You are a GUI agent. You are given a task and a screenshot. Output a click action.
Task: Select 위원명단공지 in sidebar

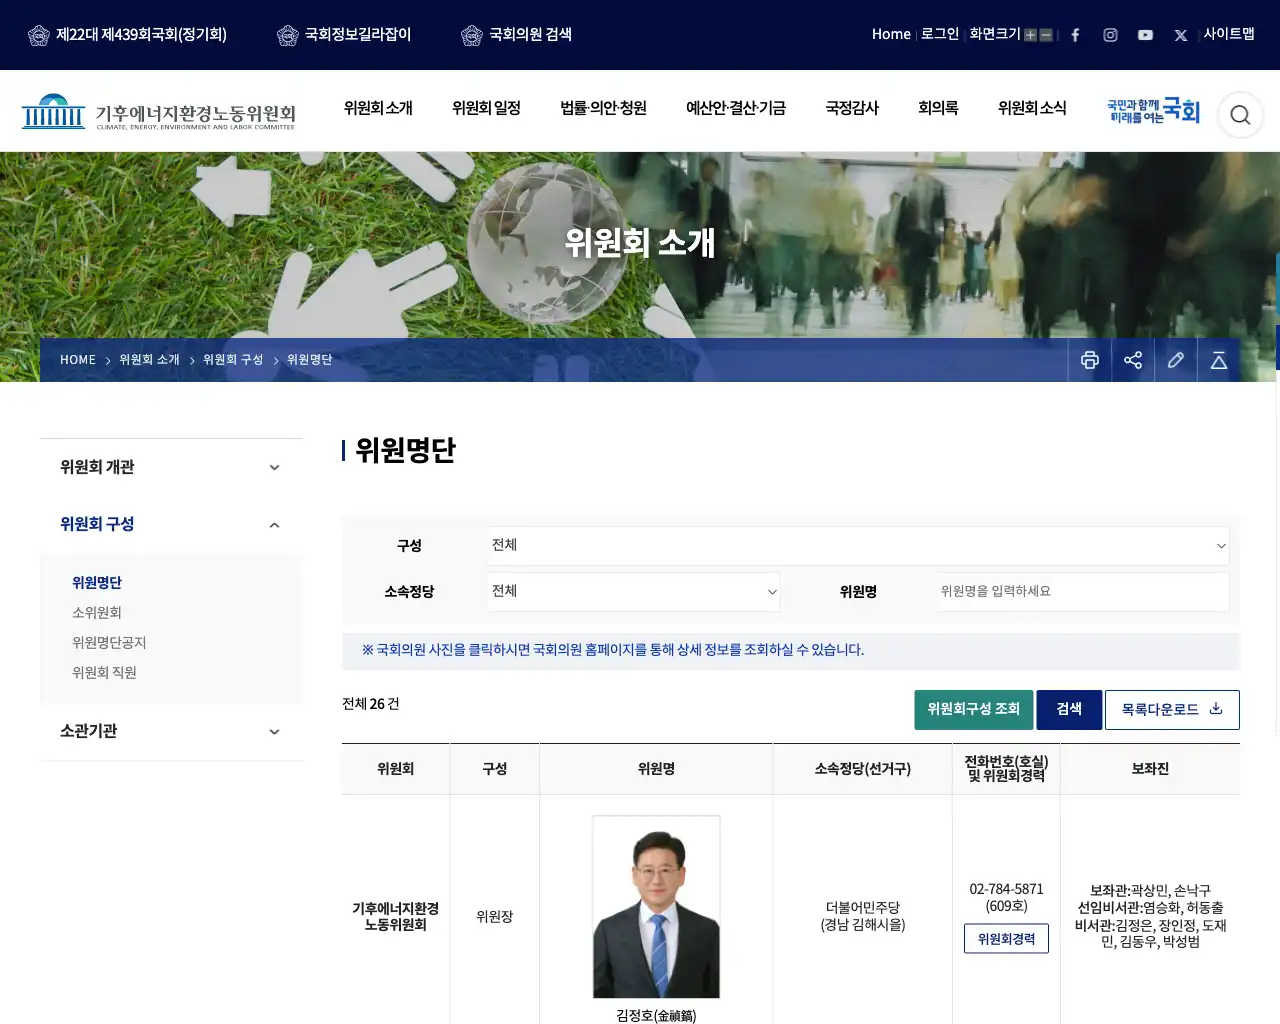109,643
